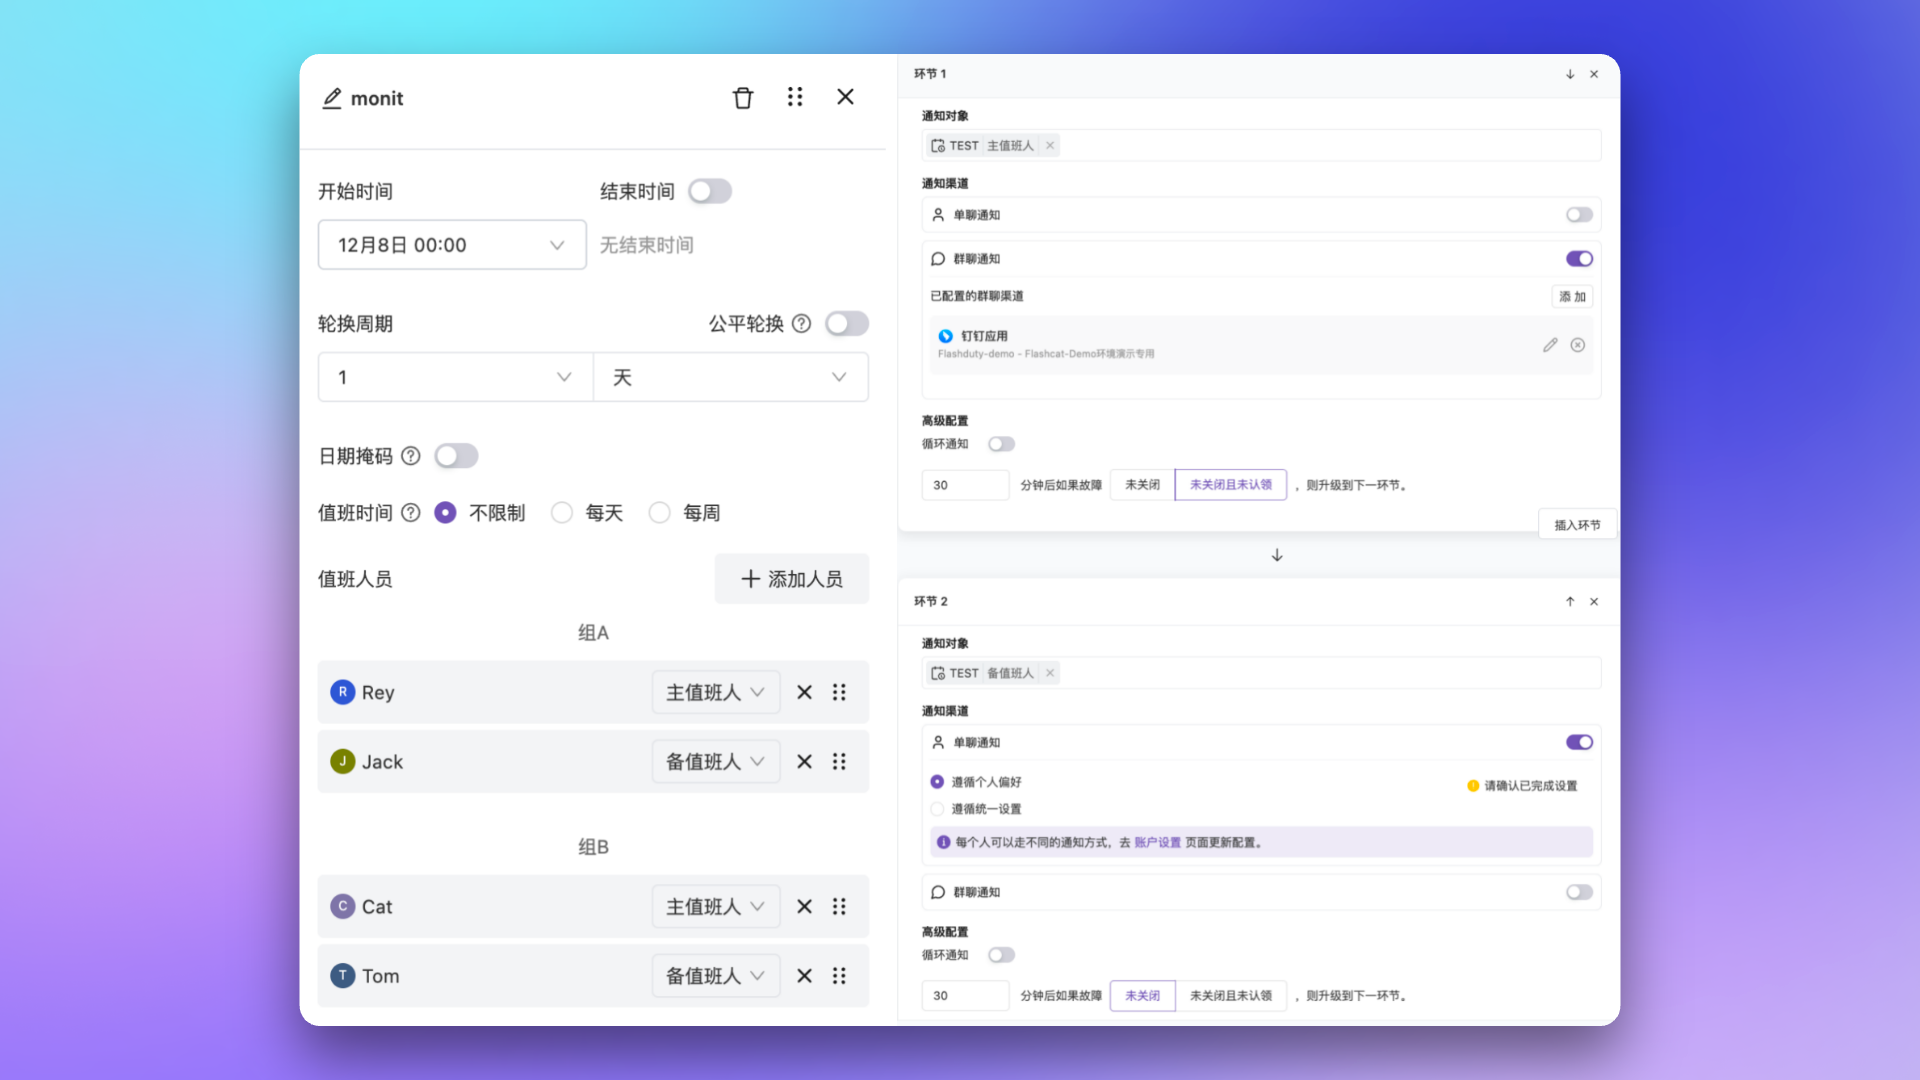Open the rotation unit dropdown showing 天
Viewport: 1920px width, 1080px height.
click(x=730, y=377)
